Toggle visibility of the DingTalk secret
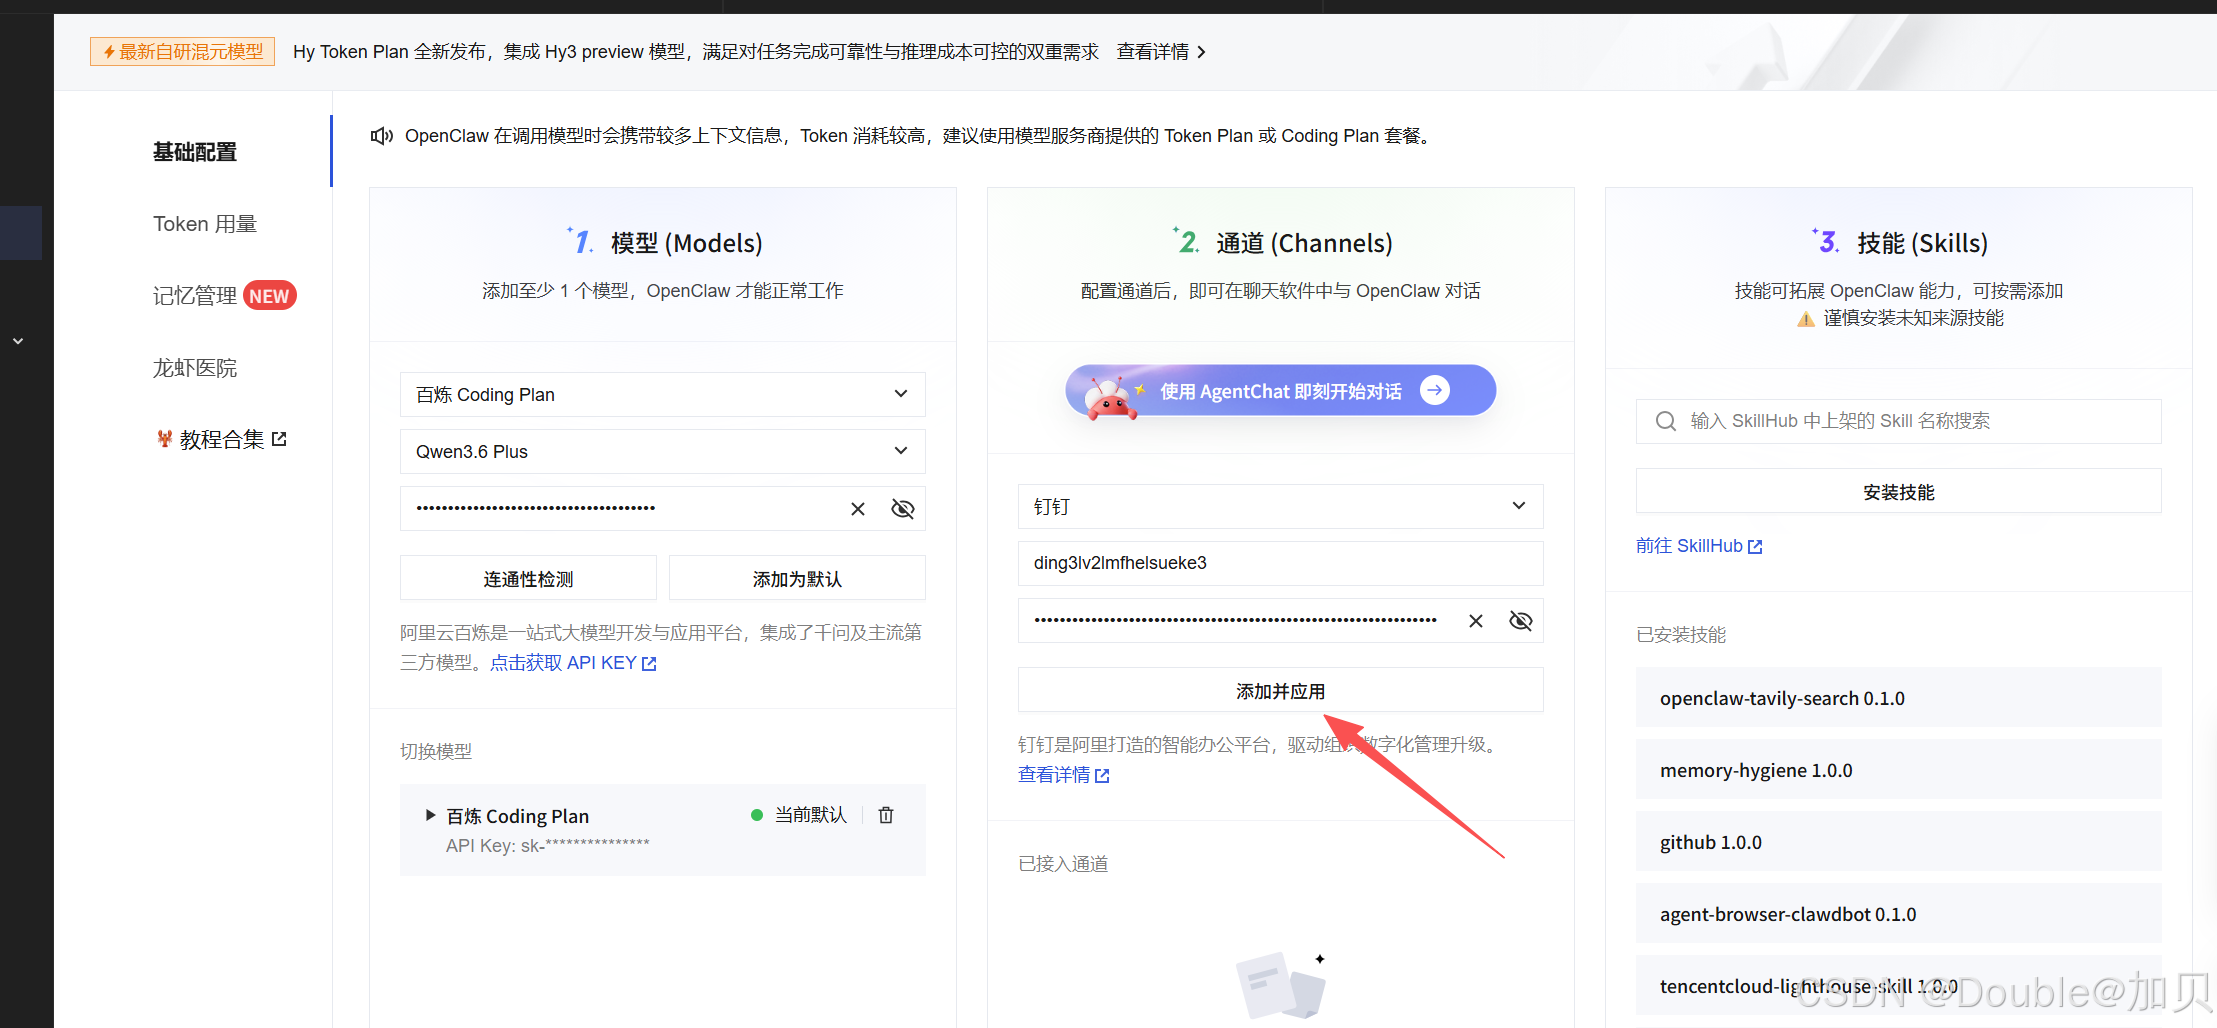Image resolution: width=2217 pixels, height=1028 pixels. 1520,621
